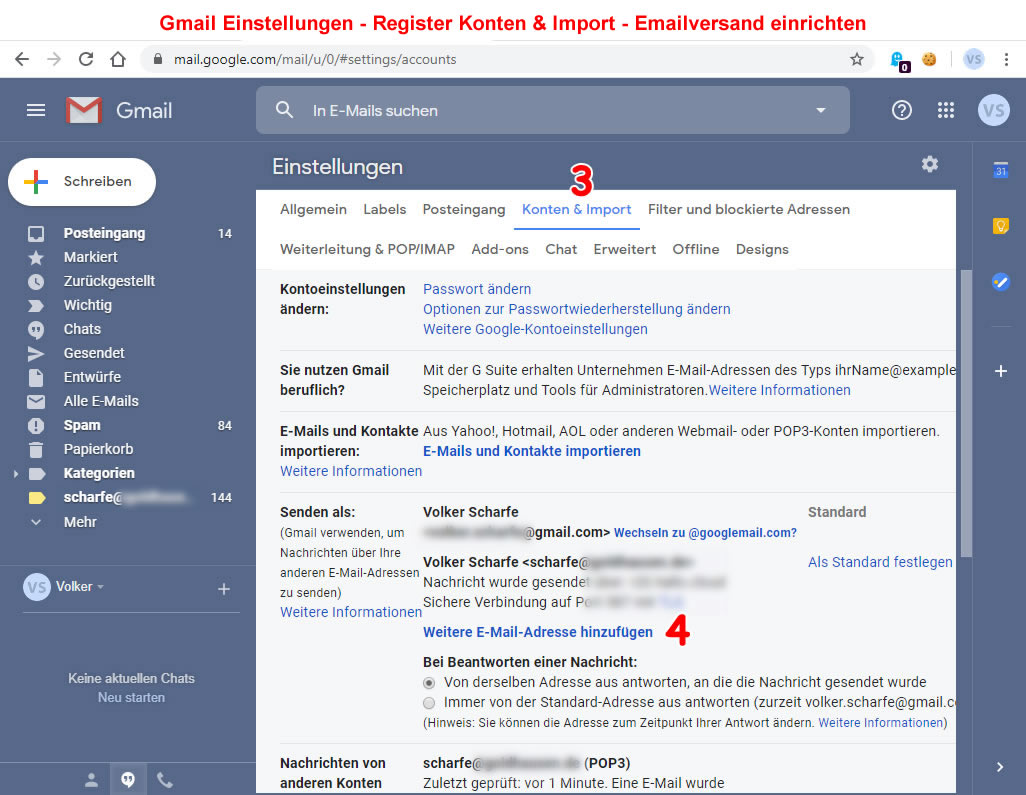Image resolution: width=1026 pixels, height=795 pixels.
Task: Open Optionen zur Passwortwiederherstellung ändern link
Action: pyautogui.click(x=576, y=309)
